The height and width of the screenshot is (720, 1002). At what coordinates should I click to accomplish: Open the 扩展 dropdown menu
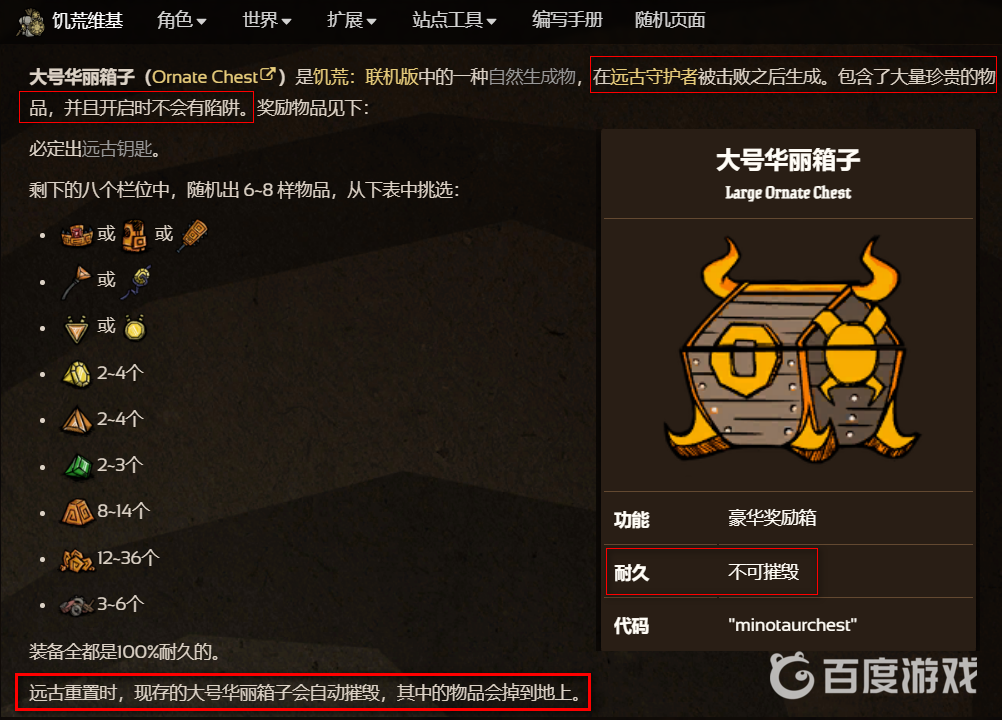(351, 20)
